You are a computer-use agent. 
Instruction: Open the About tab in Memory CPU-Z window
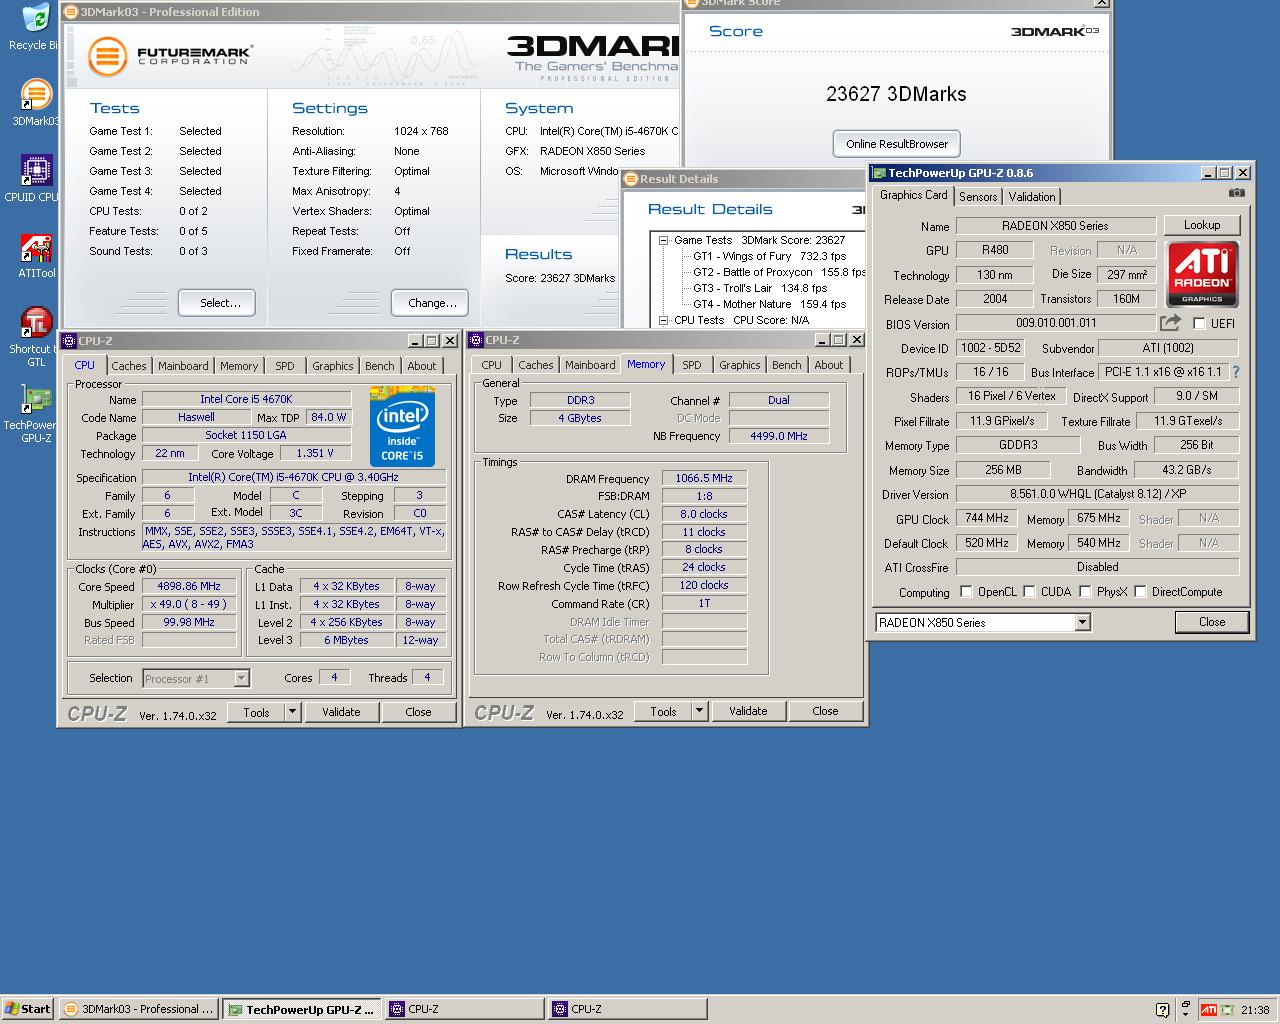click(828, 365)
